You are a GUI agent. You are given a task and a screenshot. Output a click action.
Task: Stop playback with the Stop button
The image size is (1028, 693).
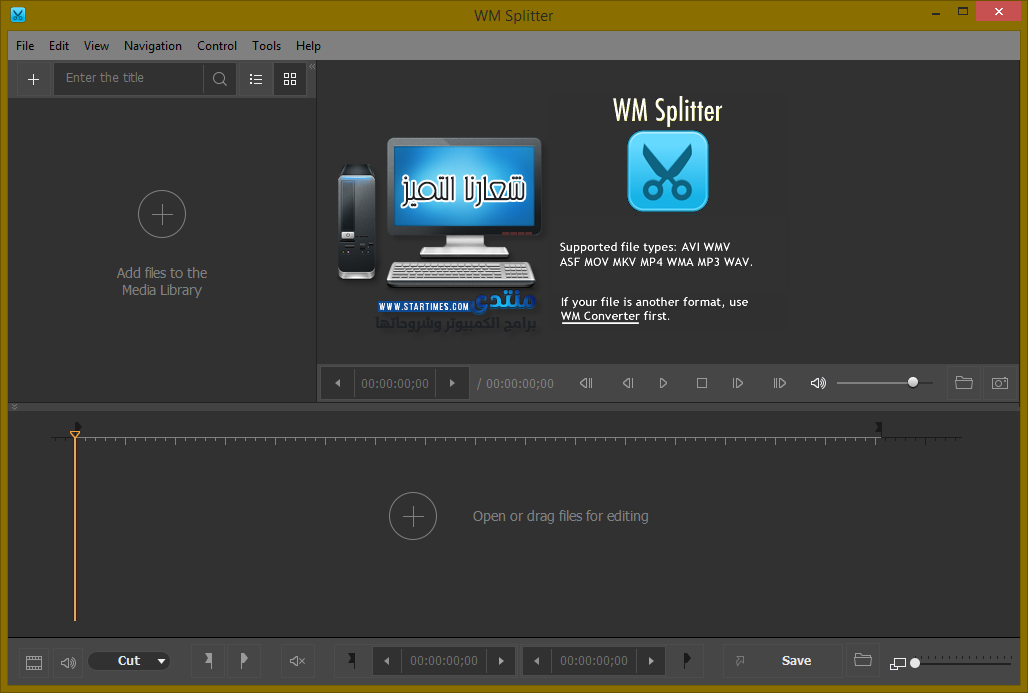(702, 384)
